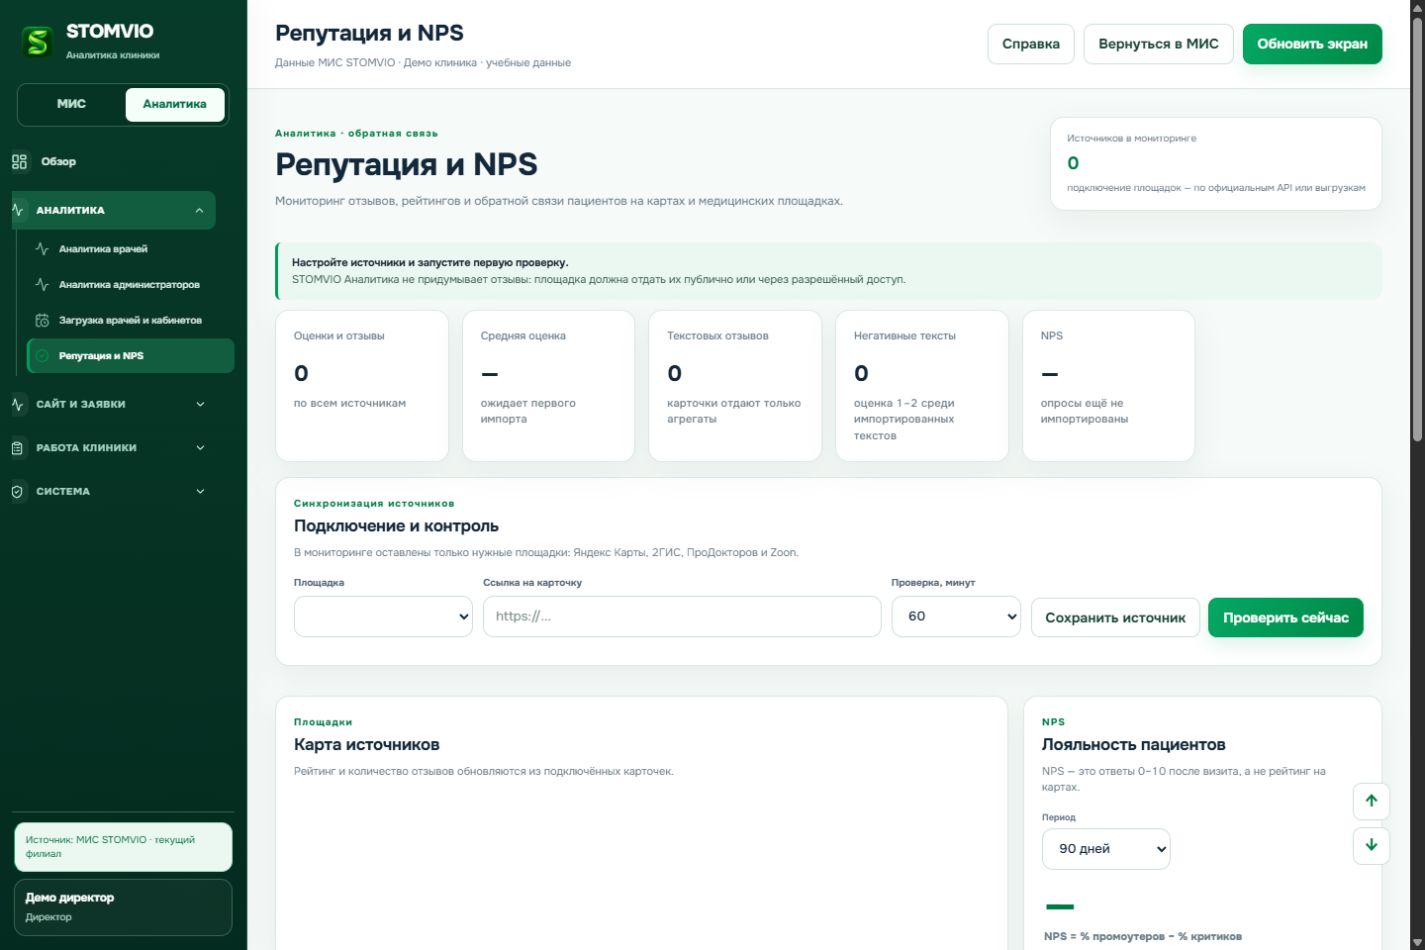
Task: Open Аналитика администраторов page
Action: click(131, 285)
